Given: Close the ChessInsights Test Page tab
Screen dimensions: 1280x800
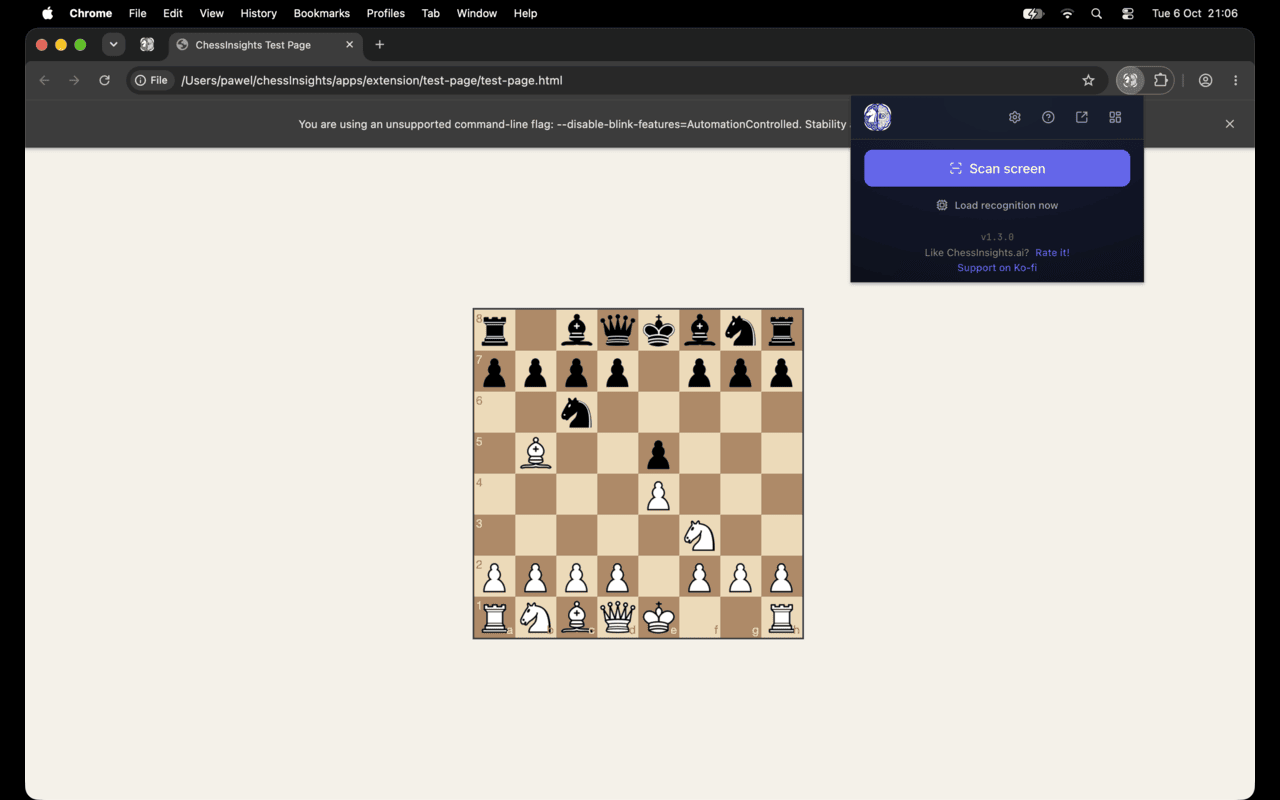Looking at the screenshot, I should pos(349,45).
